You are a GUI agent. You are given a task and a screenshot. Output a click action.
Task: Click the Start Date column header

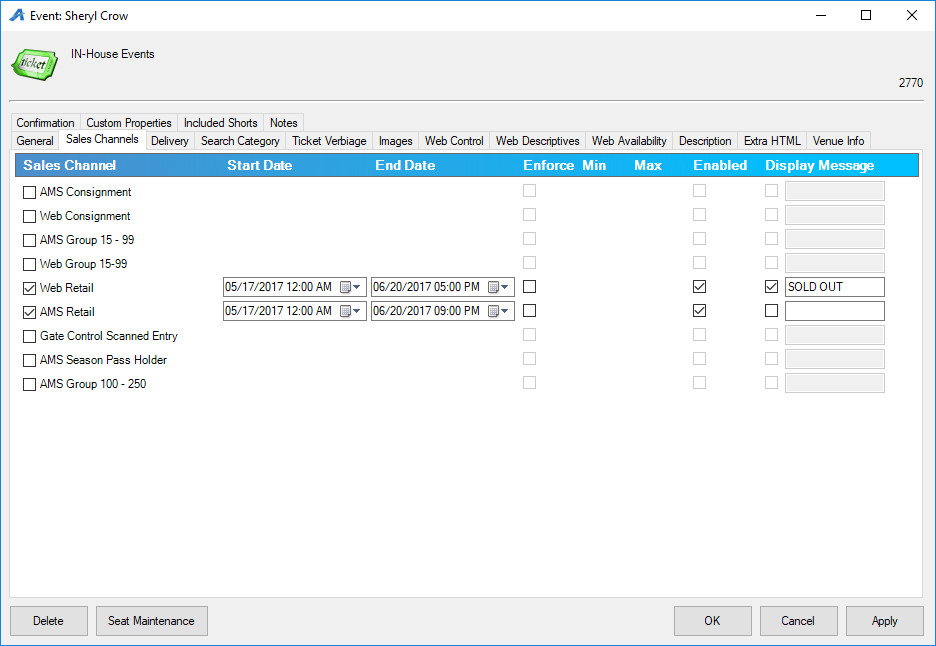pos(260,165)
